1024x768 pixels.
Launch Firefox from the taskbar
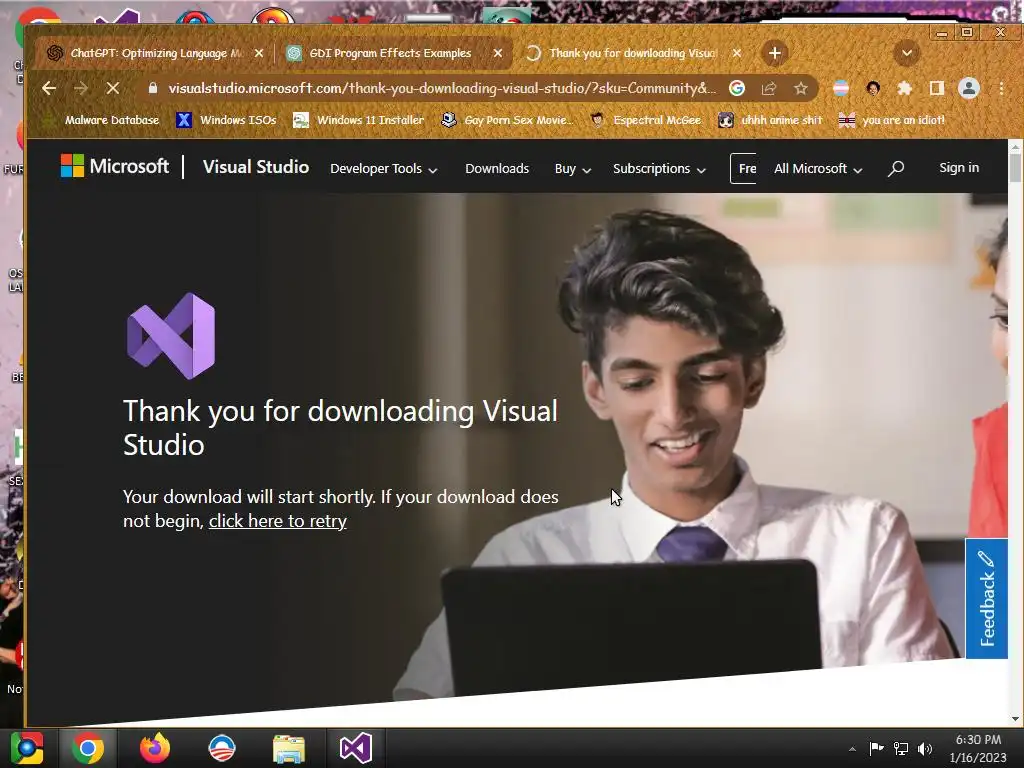tap(155, 748)
